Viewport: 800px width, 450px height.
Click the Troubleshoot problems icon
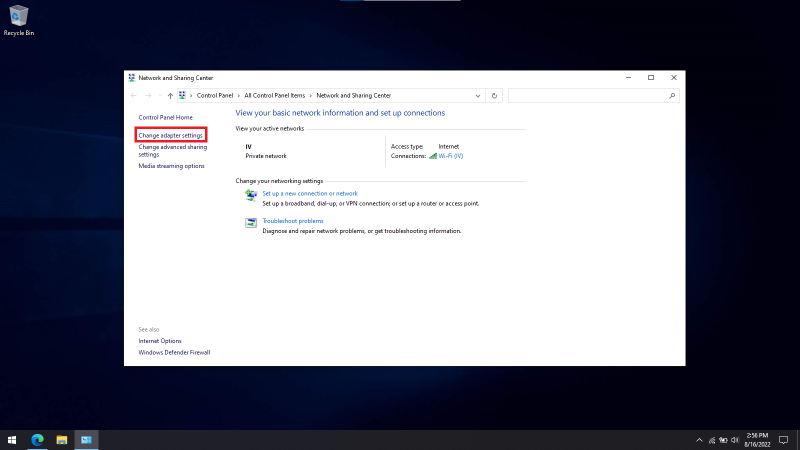[251, 223]
